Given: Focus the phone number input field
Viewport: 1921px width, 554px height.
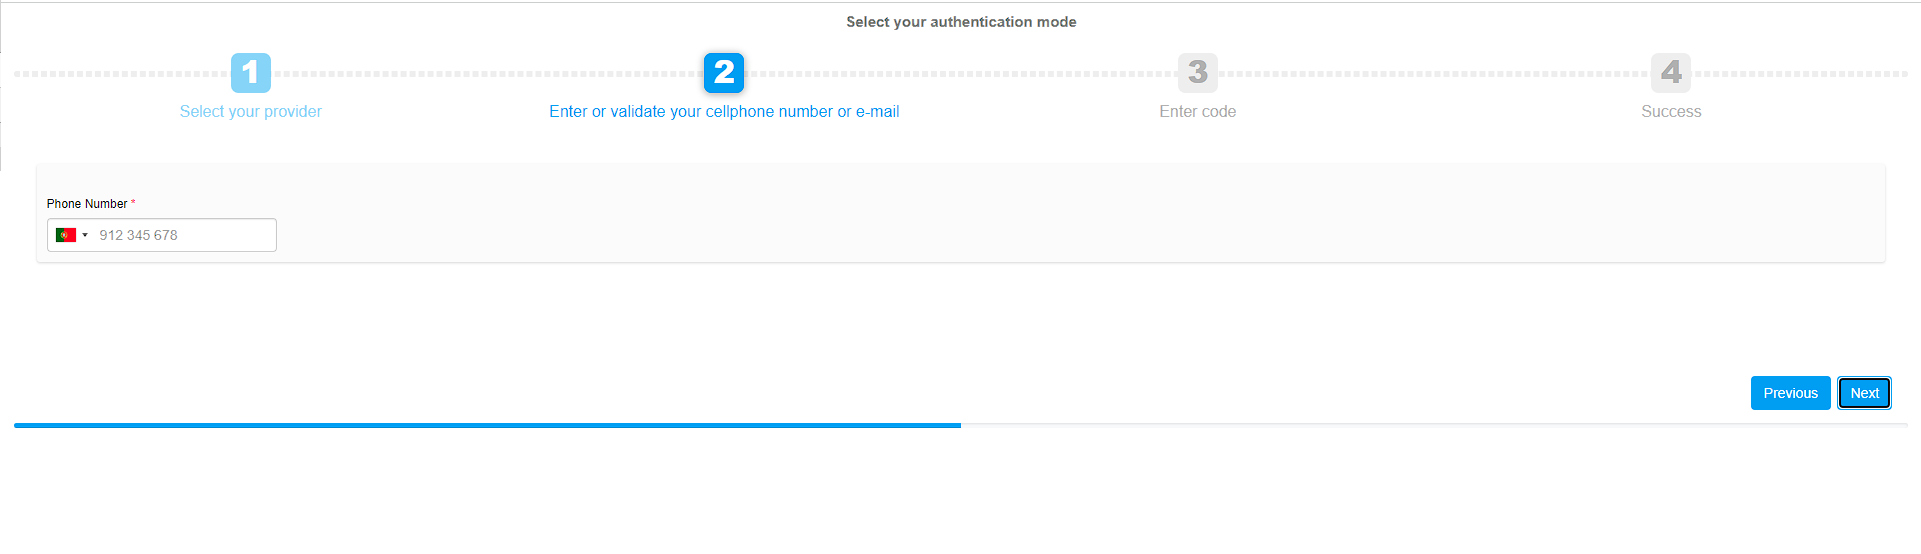Looking at the screenshot, I should (185, 235).
